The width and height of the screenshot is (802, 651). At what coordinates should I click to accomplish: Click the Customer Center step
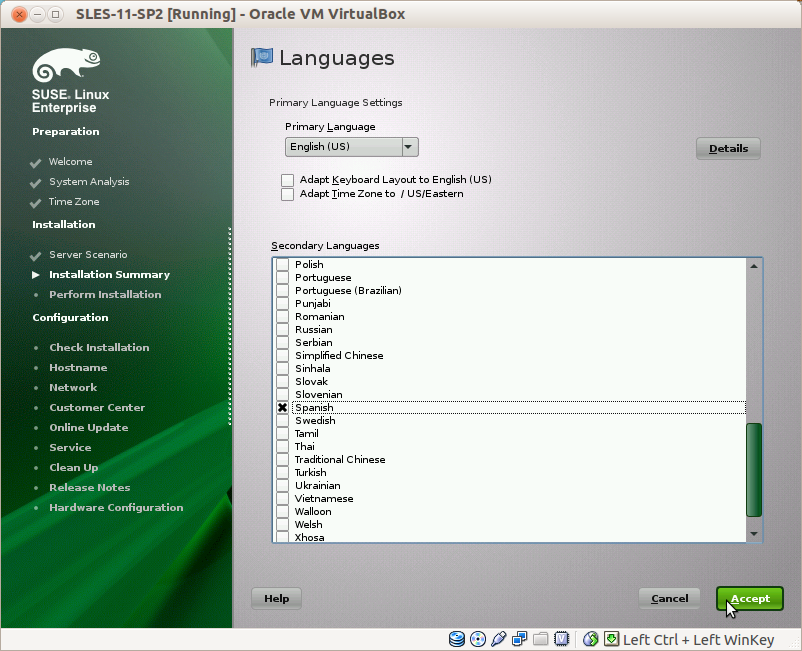[97, 408]
